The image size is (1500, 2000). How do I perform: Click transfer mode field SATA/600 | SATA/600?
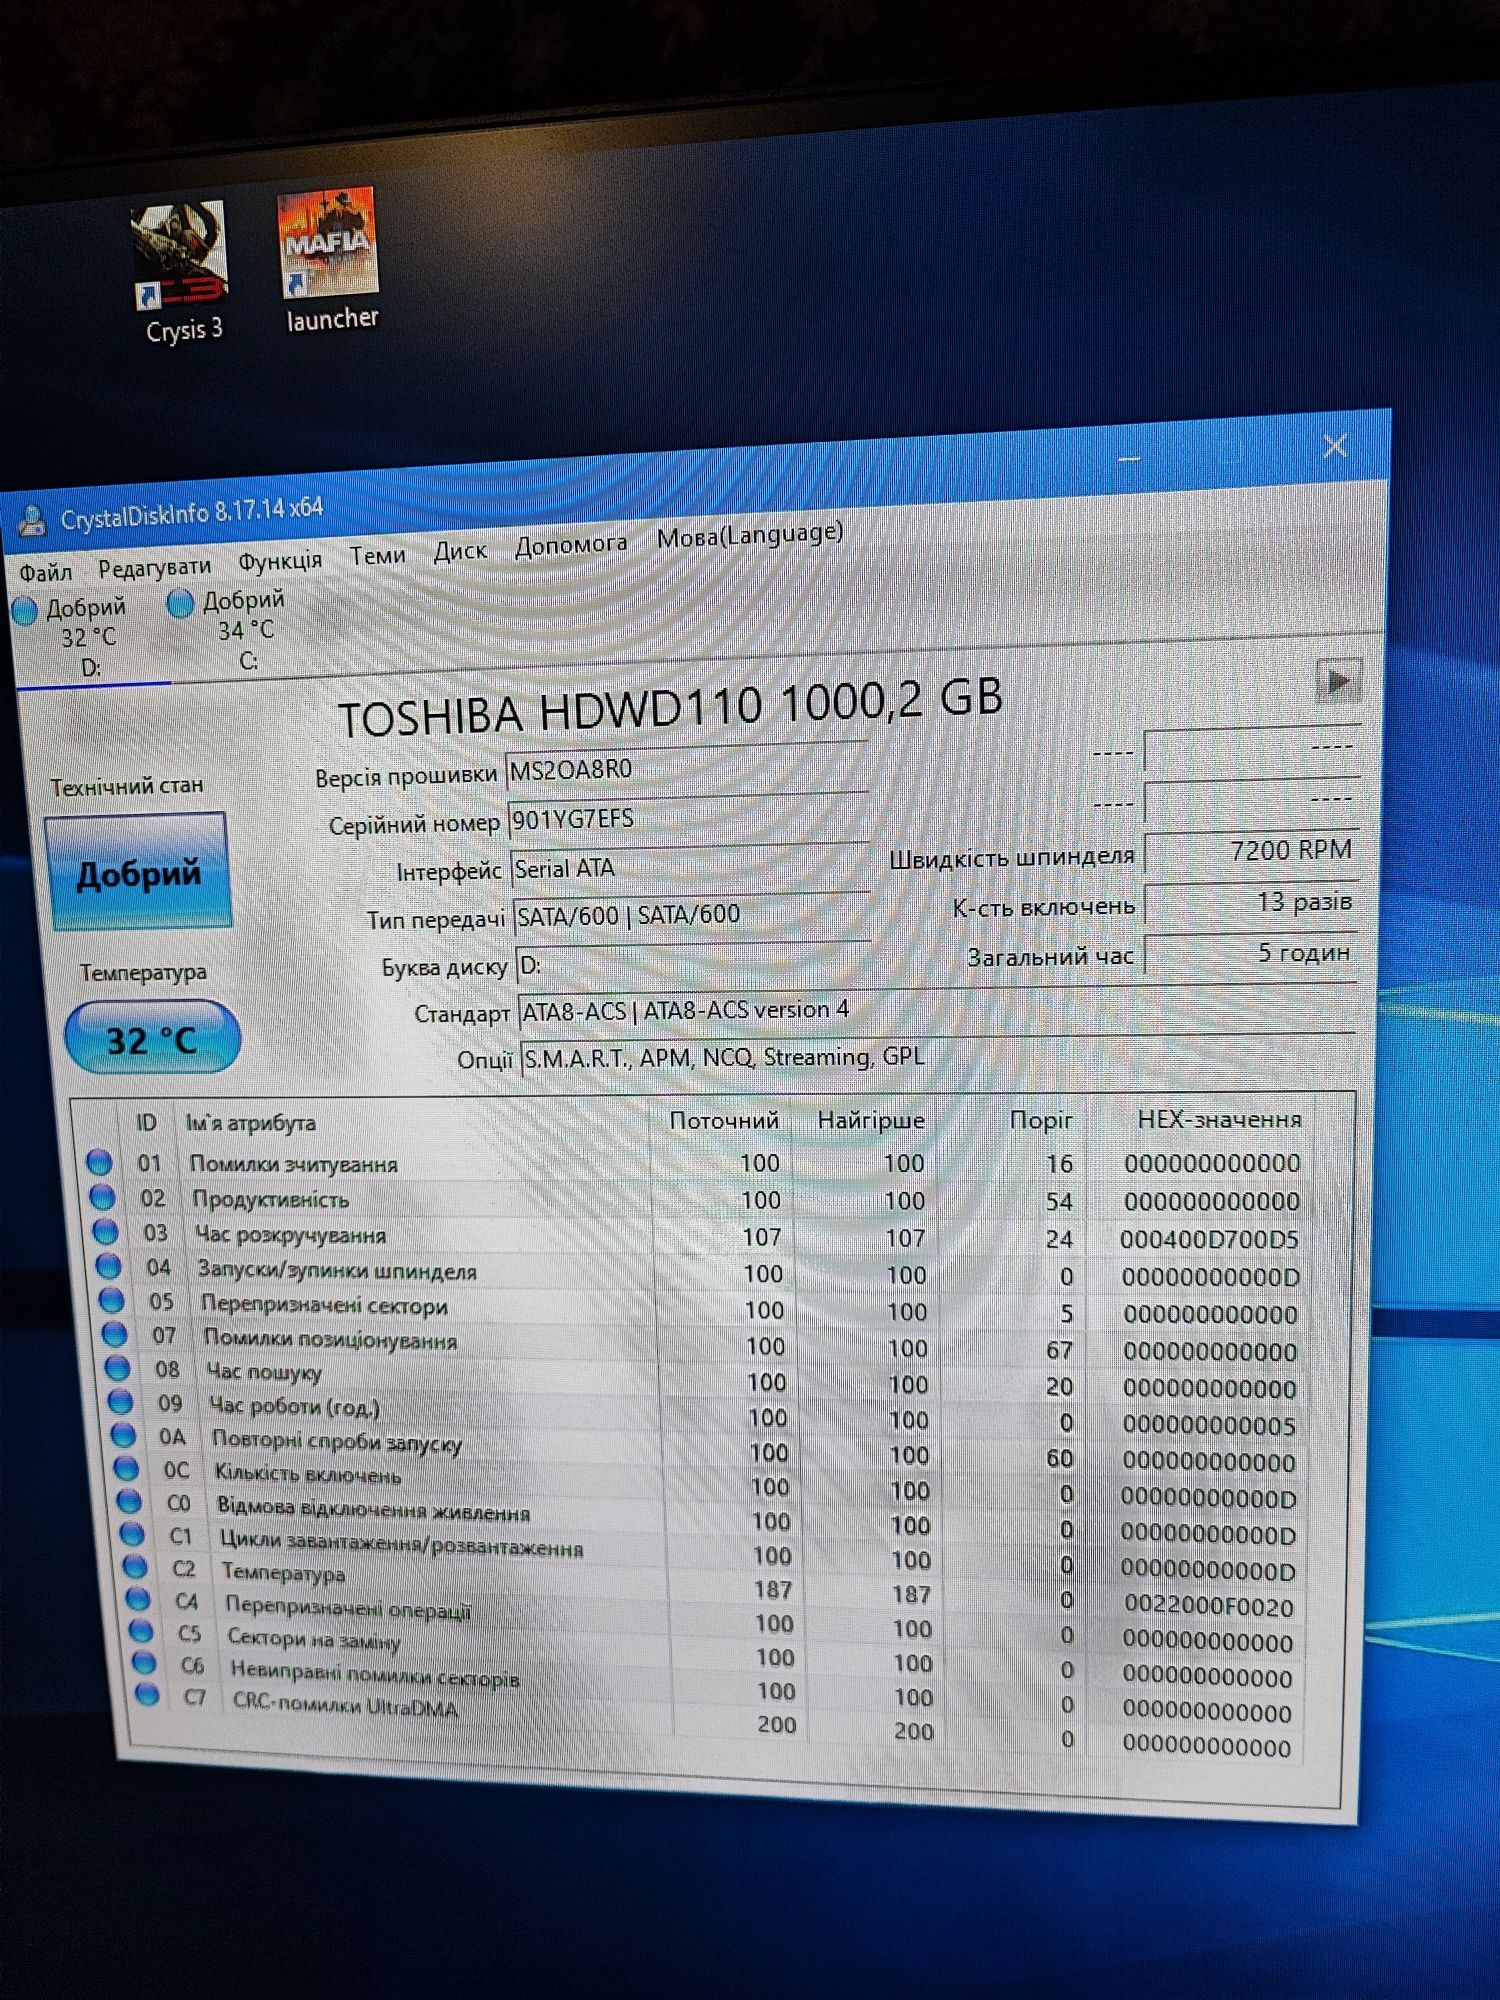pos(692,914)
